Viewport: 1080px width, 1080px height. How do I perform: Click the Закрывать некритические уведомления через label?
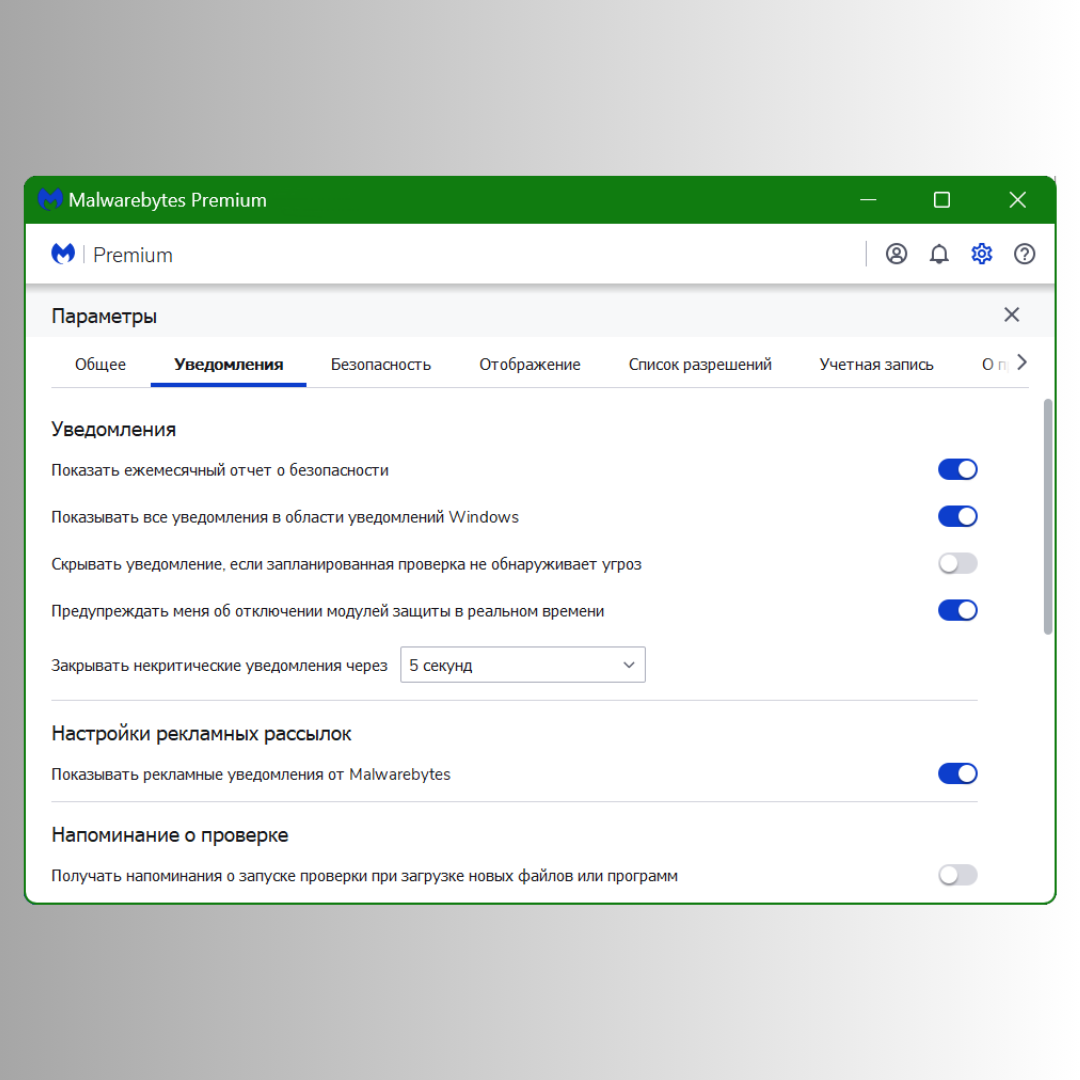[x=219, y=665]
